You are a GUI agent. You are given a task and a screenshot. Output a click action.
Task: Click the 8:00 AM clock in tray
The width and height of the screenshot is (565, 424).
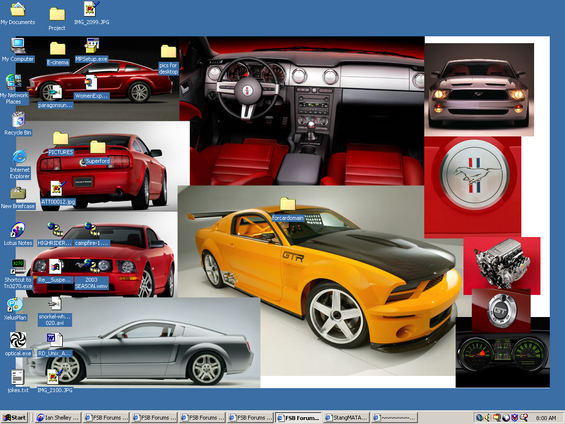(546, 418)
